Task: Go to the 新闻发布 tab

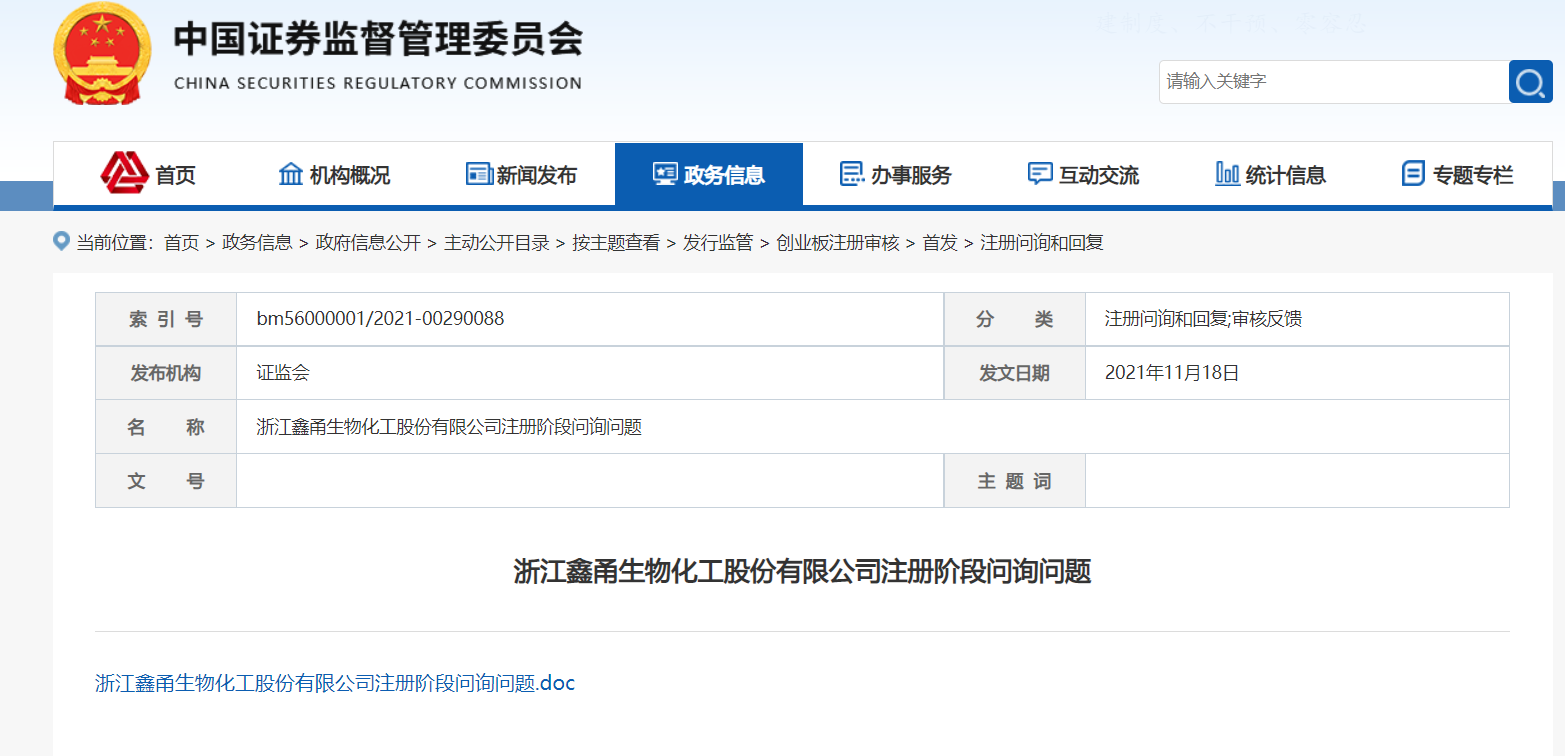Action: point(521,175)
